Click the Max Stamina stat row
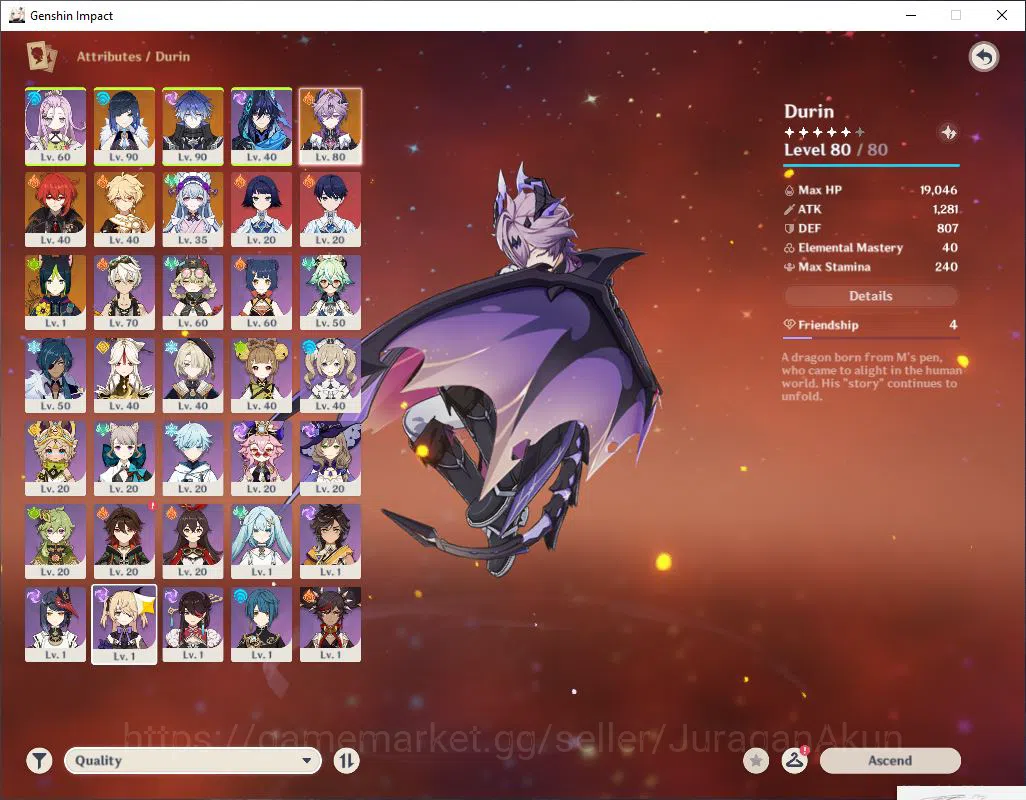 [x=870, y=267]
